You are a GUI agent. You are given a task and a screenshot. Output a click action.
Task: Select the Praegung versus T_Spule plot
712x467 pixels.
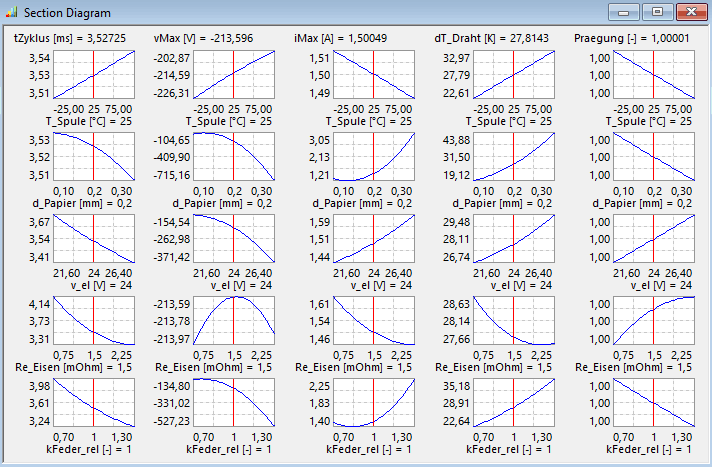654,75
